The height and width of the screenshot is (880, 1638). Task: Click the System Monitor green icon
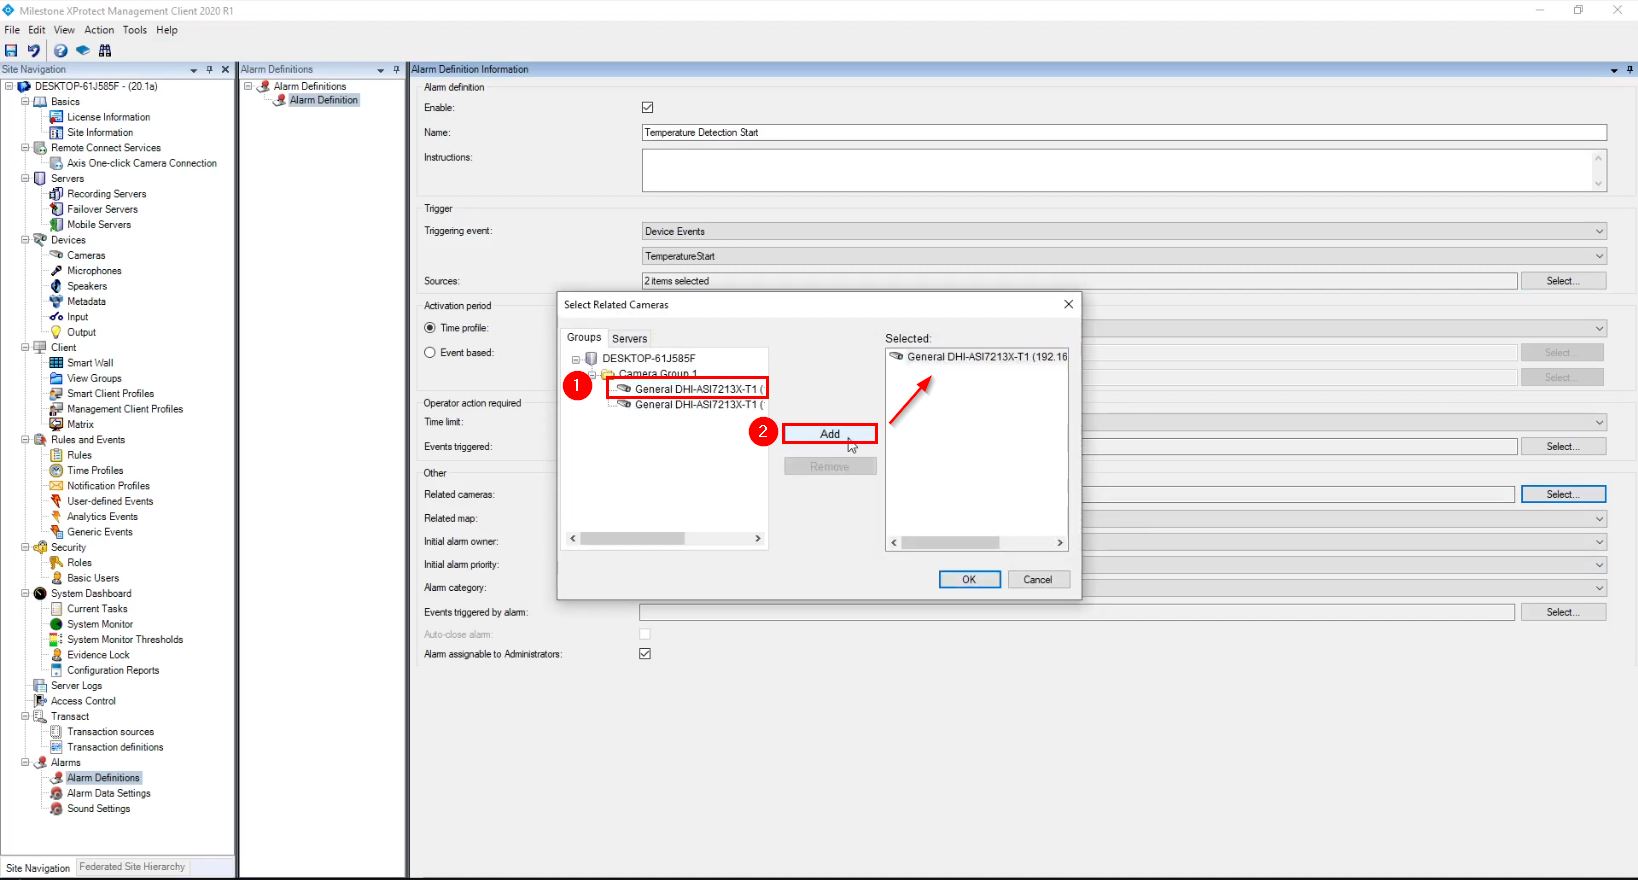(56, 624)
